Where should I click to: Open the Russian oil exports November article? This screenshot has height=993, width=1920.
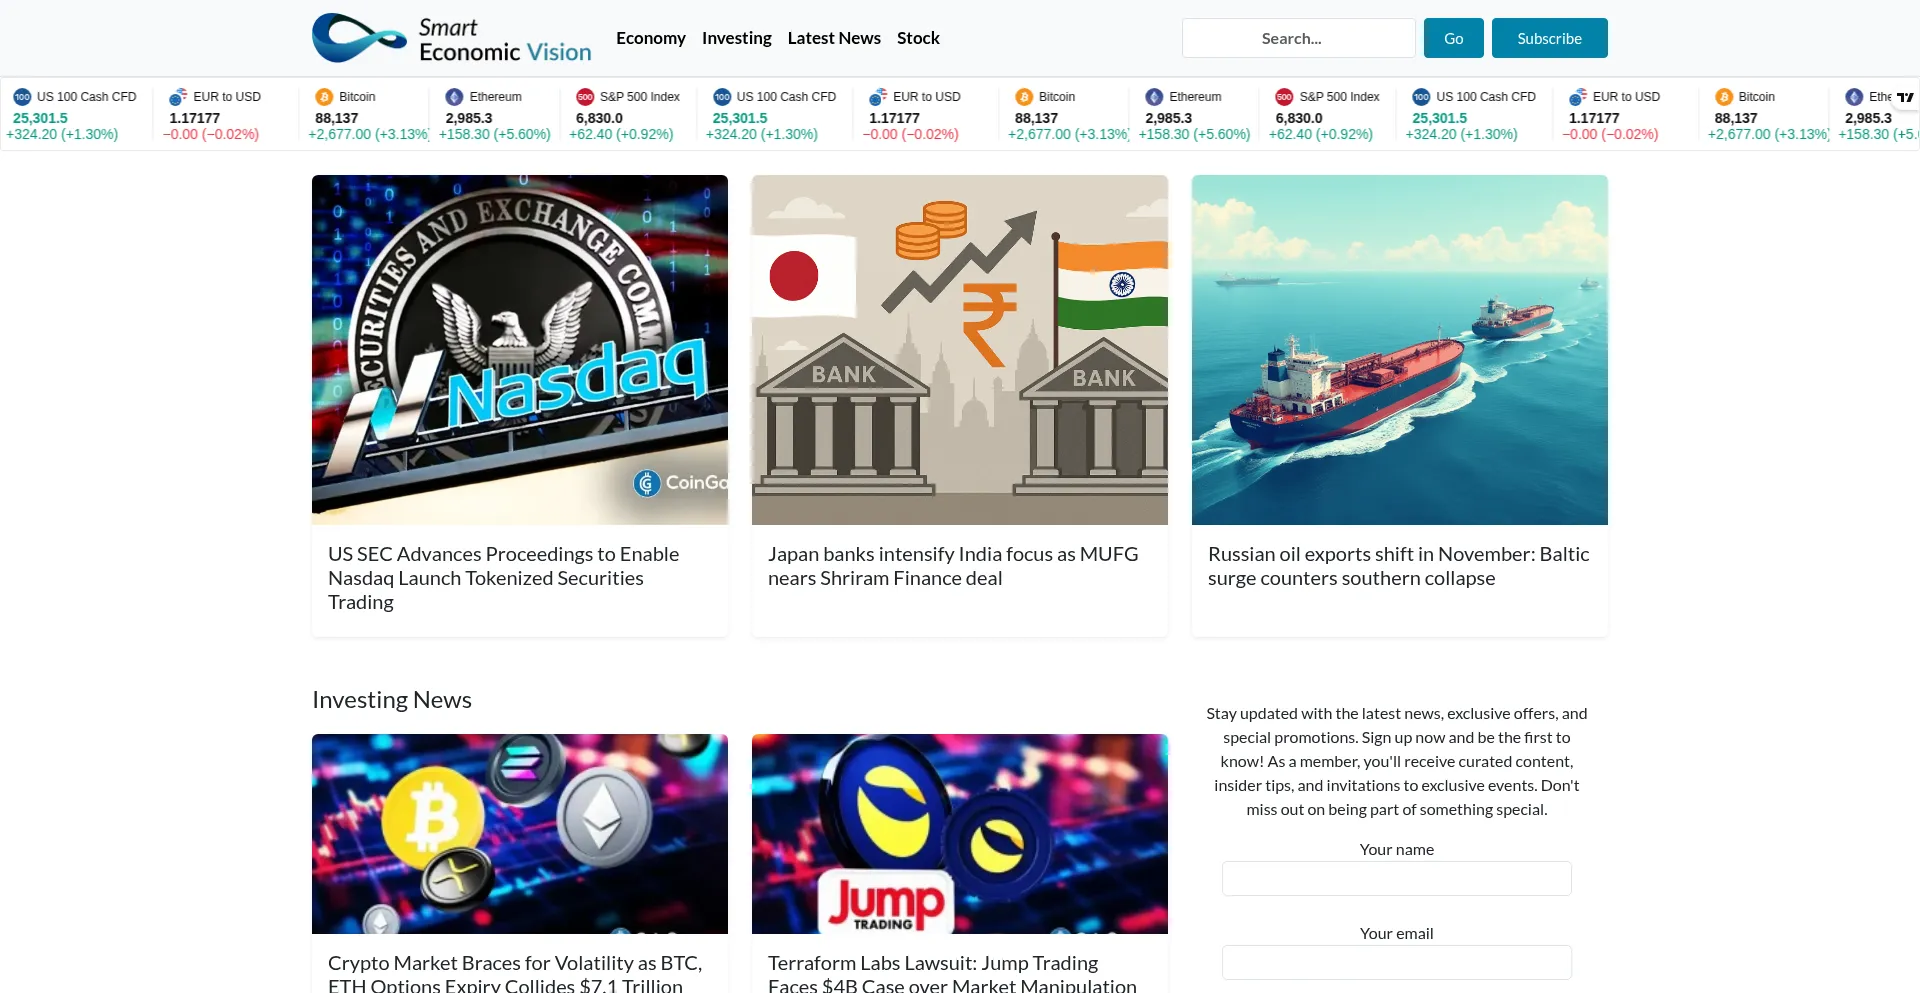(x=1398, y=565)
